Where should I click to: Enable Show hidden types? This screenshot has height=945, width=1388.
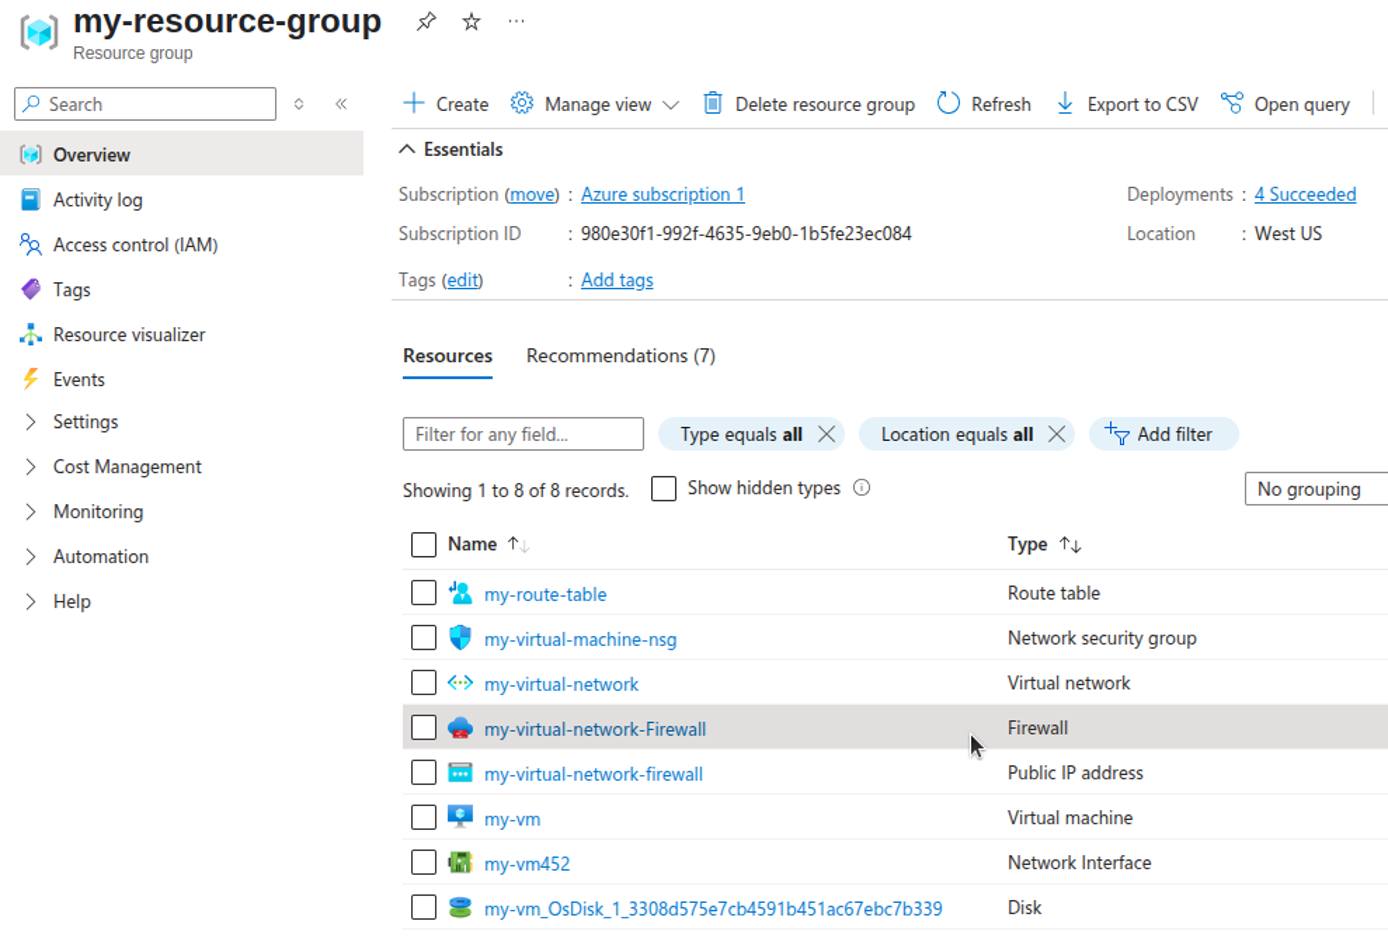pos(664,488)
